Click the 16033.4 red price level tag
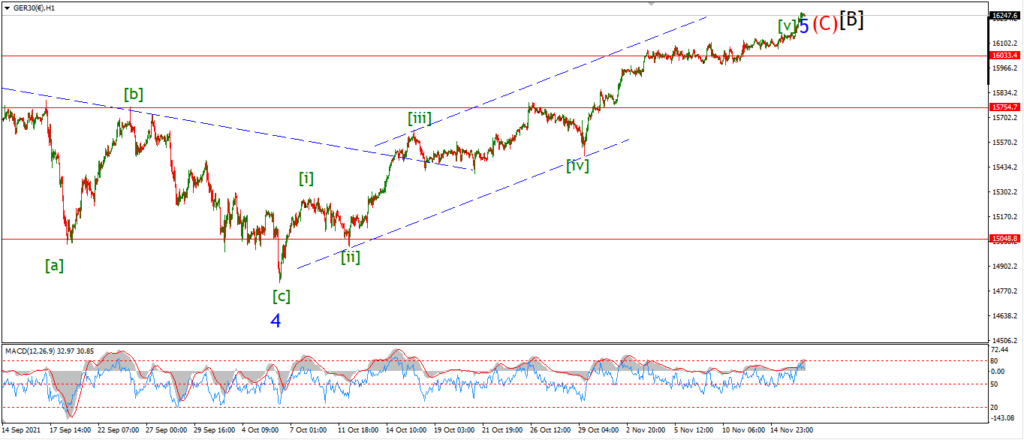Image resolution: width=1024 pixels, height=440 pixels. (1005, 55)
